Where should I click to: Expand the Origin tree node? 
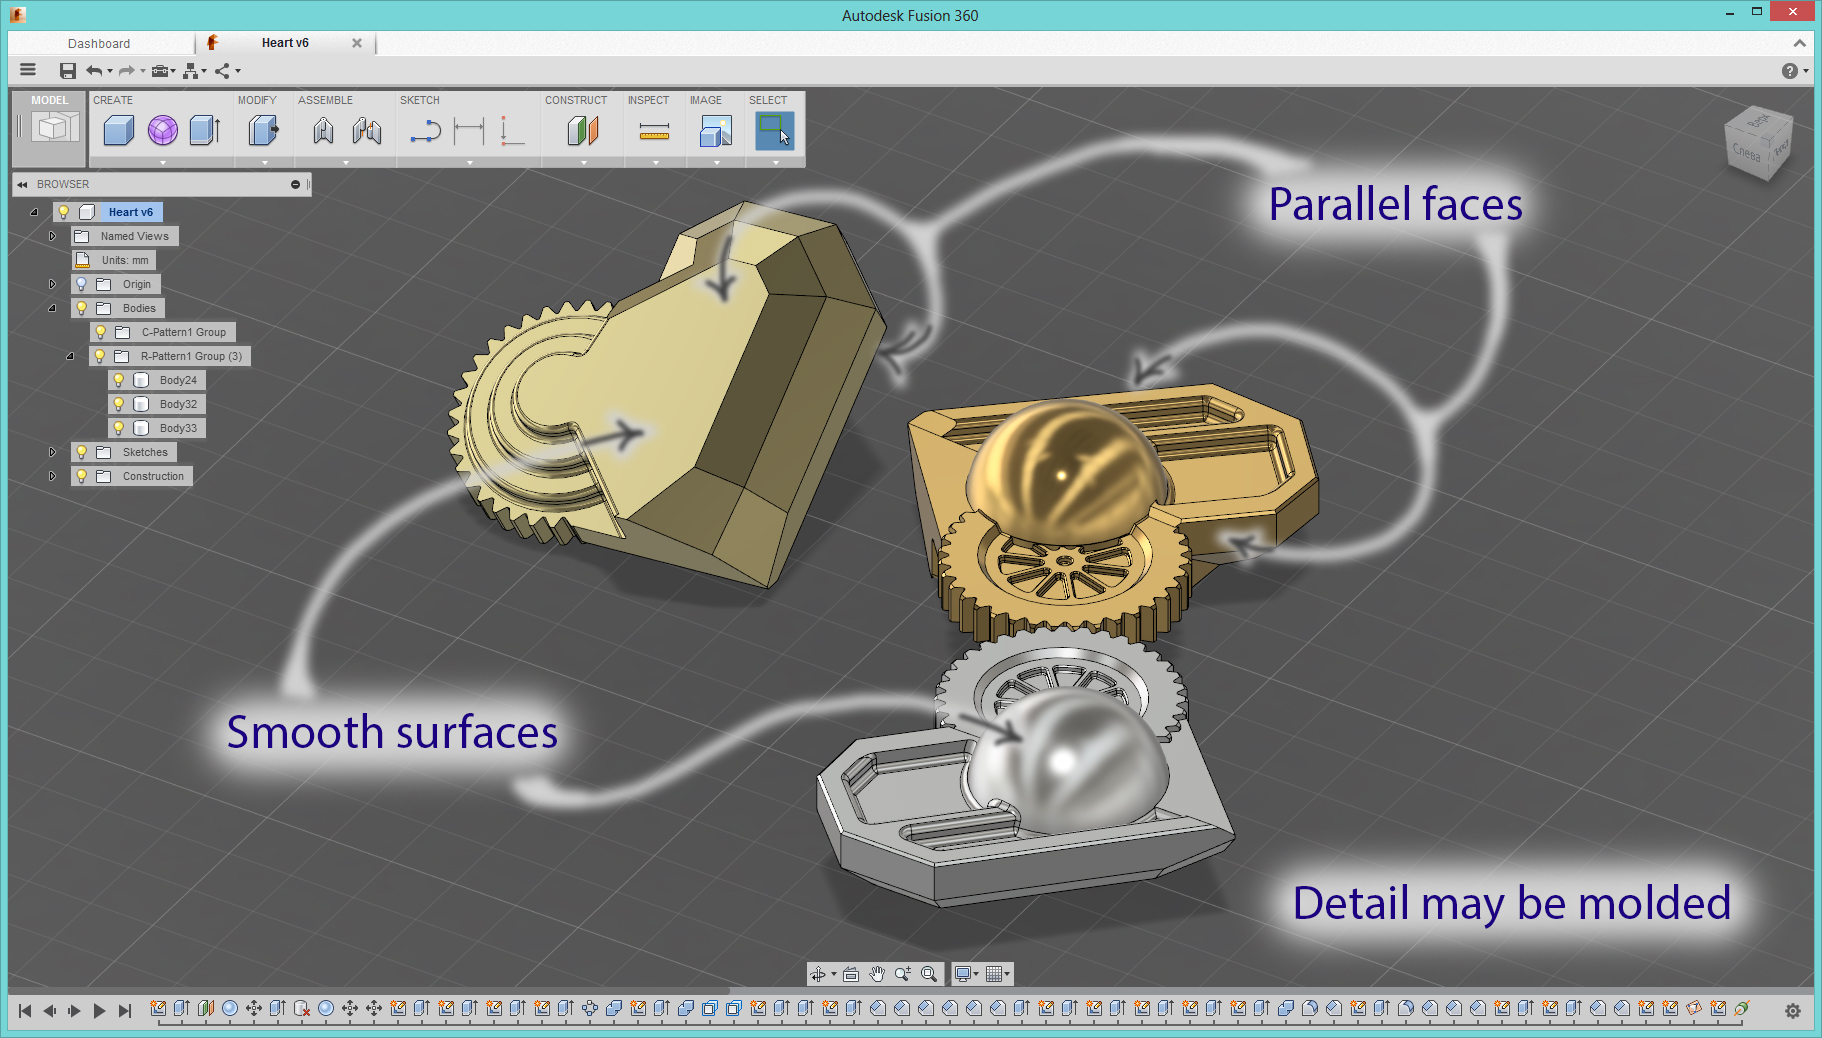[52, 284]
